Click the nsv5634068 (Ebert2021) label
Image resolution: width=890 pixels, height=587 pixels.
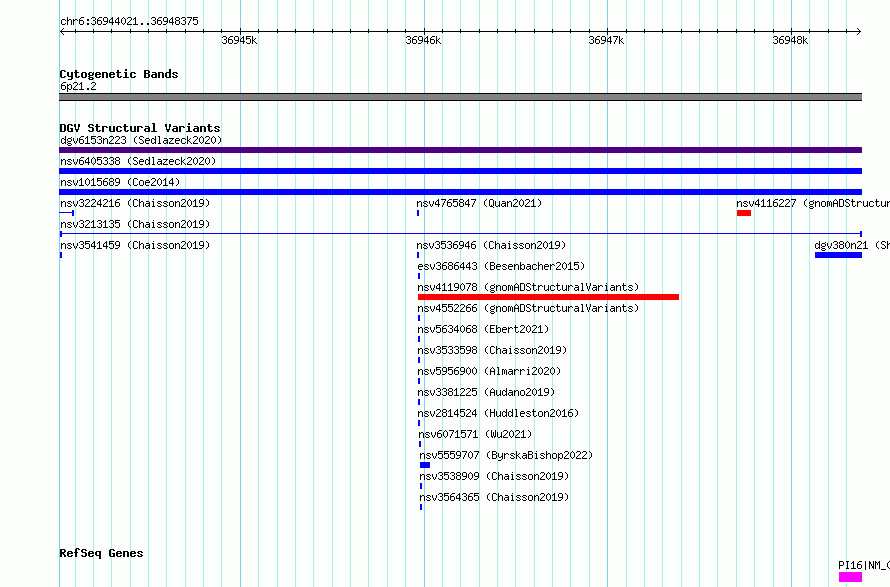click(483, 329)
